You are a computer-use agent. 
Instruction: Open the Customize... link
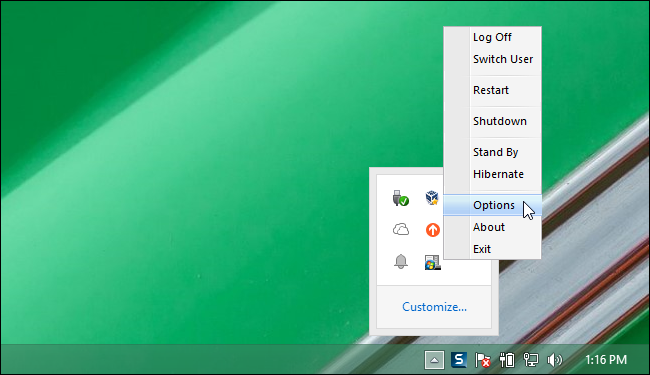tap(434, 307)
